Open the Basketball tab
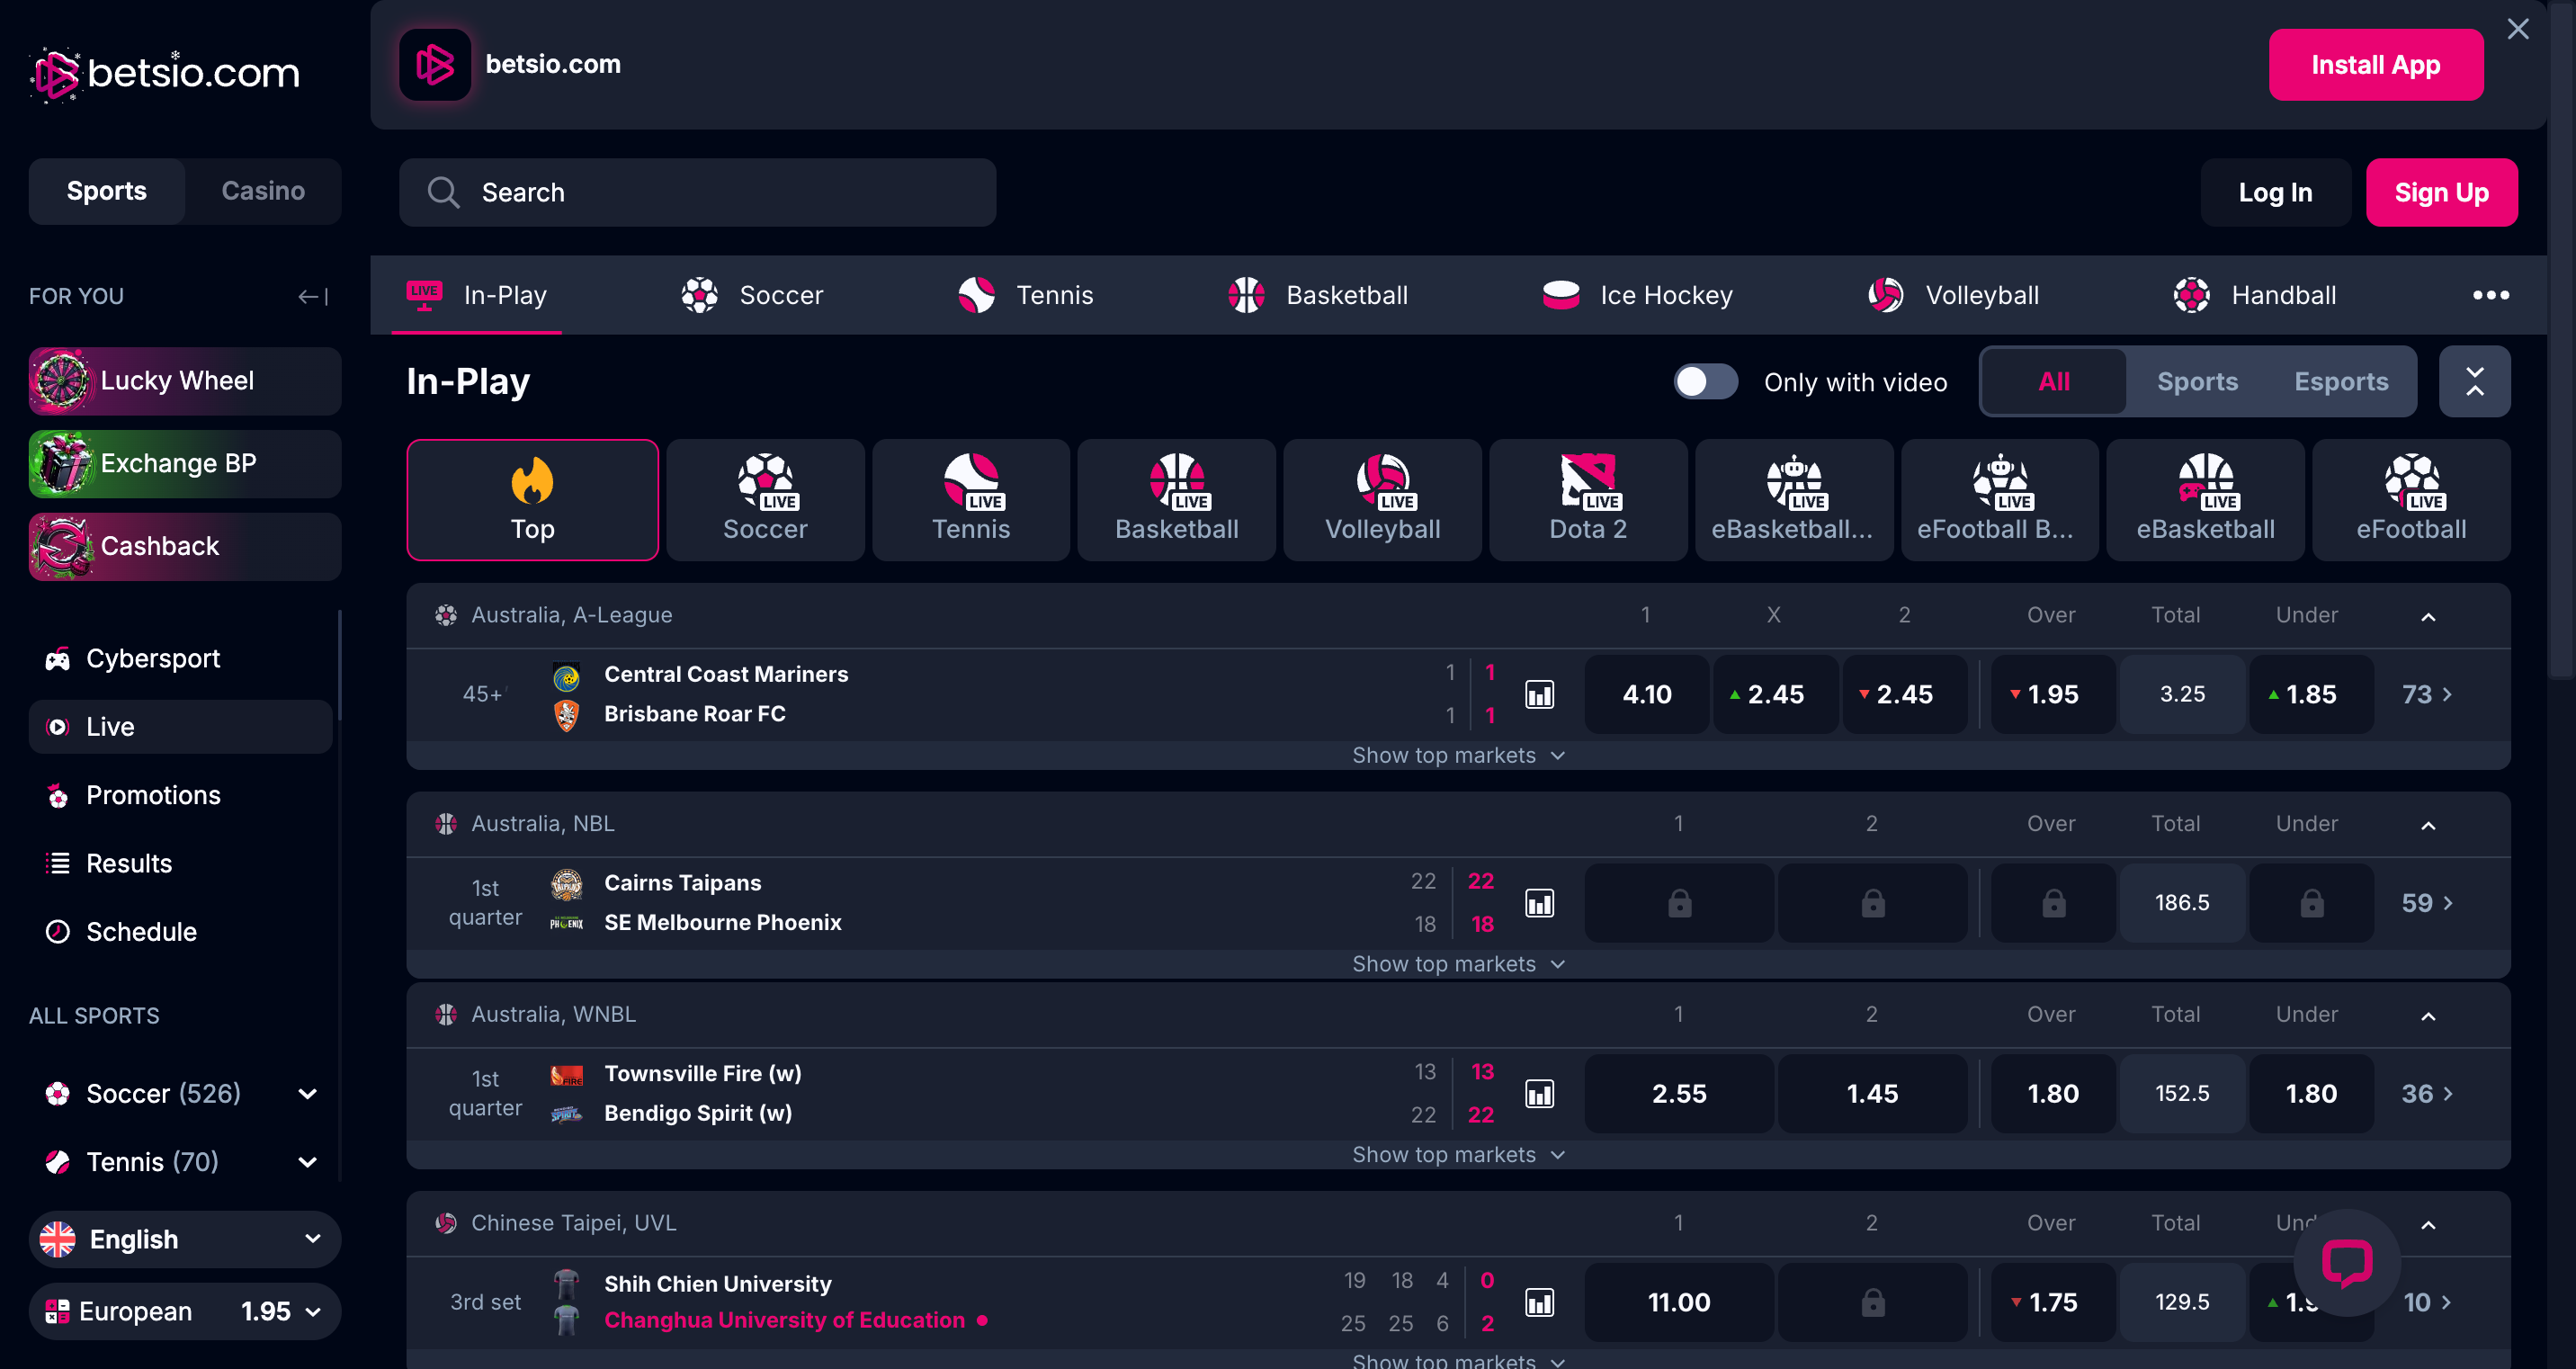The height and width of the screenshot is (1369, 2576). coord(1318,295)
